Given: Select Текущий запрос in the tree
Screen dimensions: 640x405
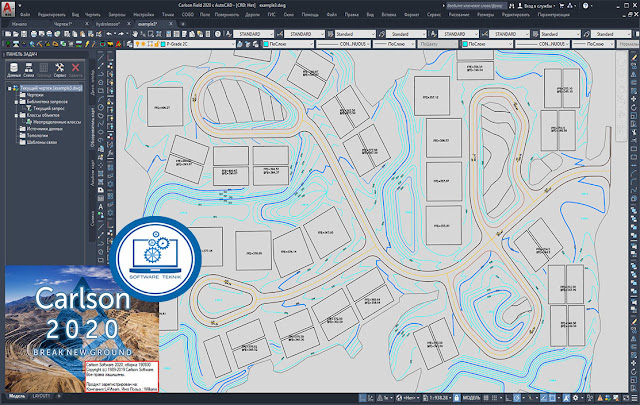Looking at the screenshot, I should 49,109.
